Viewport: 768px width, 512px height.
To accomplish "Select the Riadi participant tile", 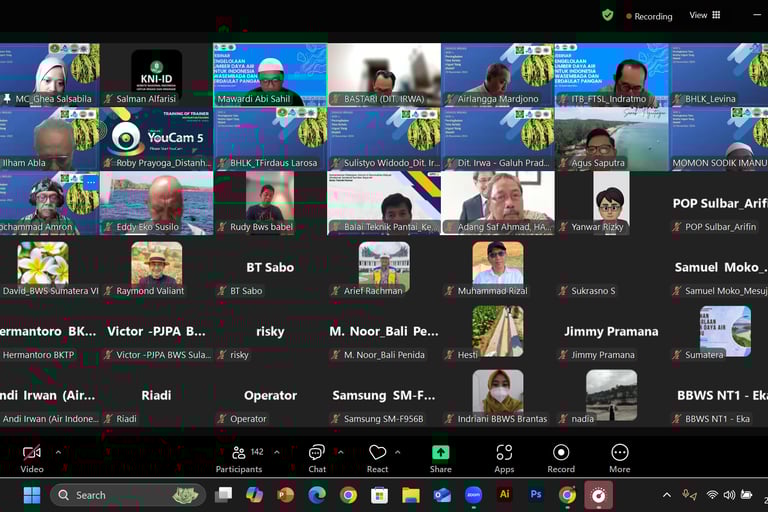I will pyautogui.click(x=156, y=395).
